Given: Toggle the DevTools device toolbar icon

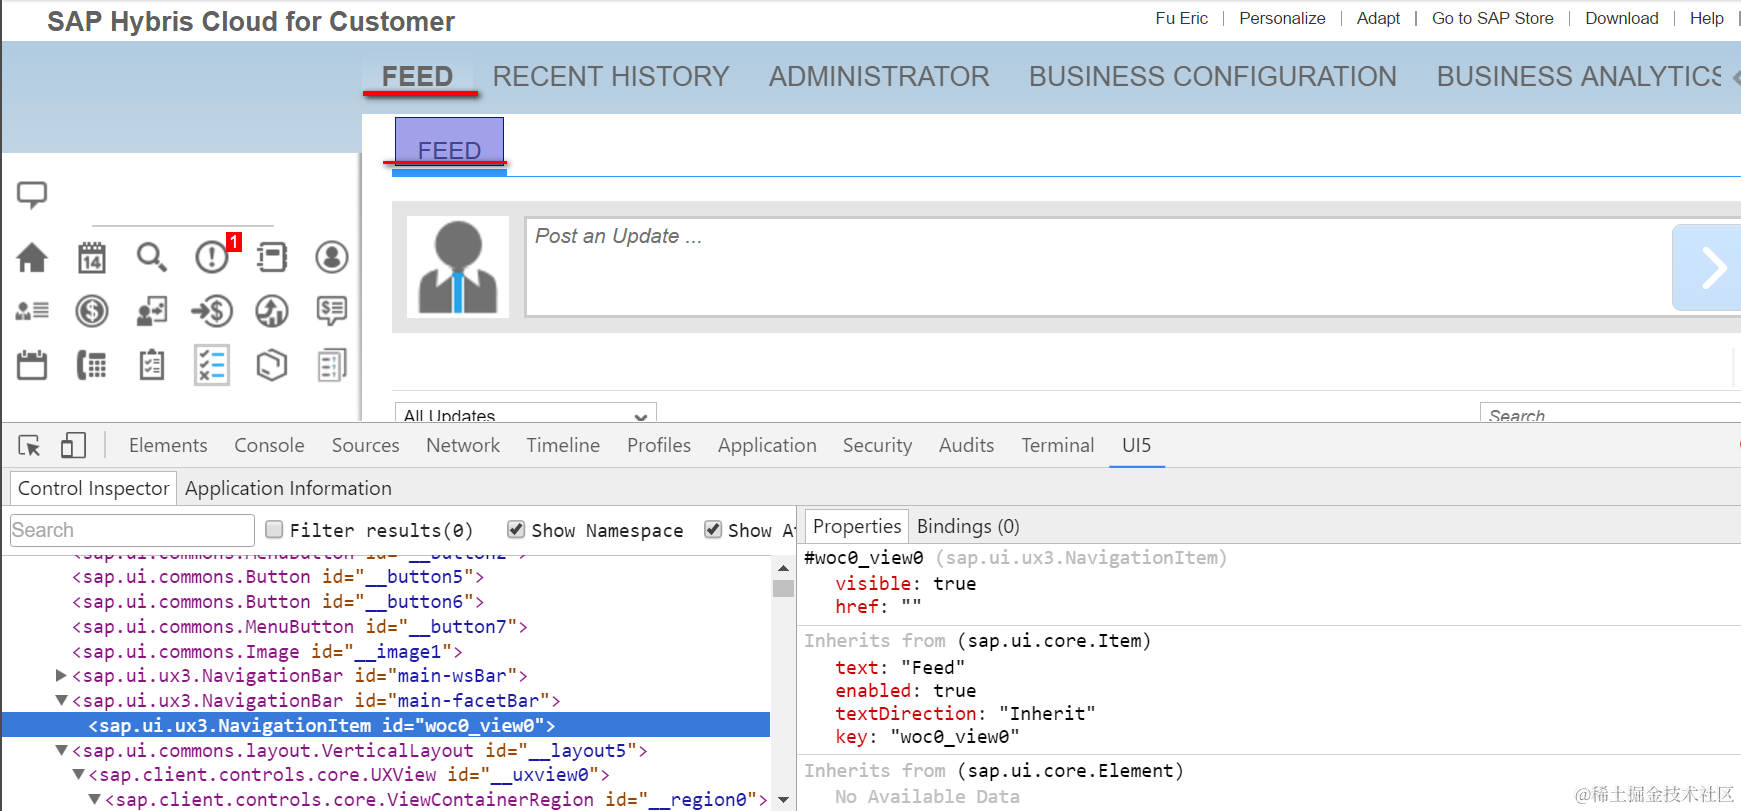Looking at the screenshot, I should coord(73,446).
